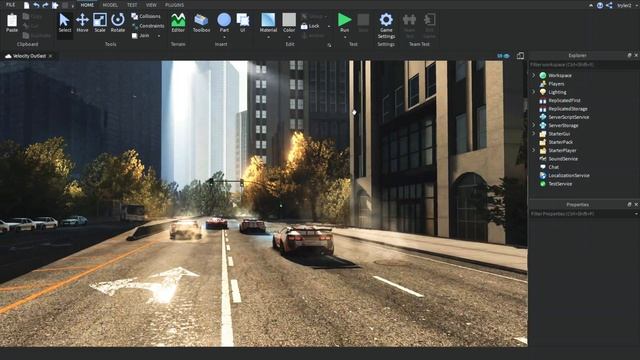This screenshot has width=640, height=360.
Task: Click the device emulator icon above the viewport
Action: point(520,56)
